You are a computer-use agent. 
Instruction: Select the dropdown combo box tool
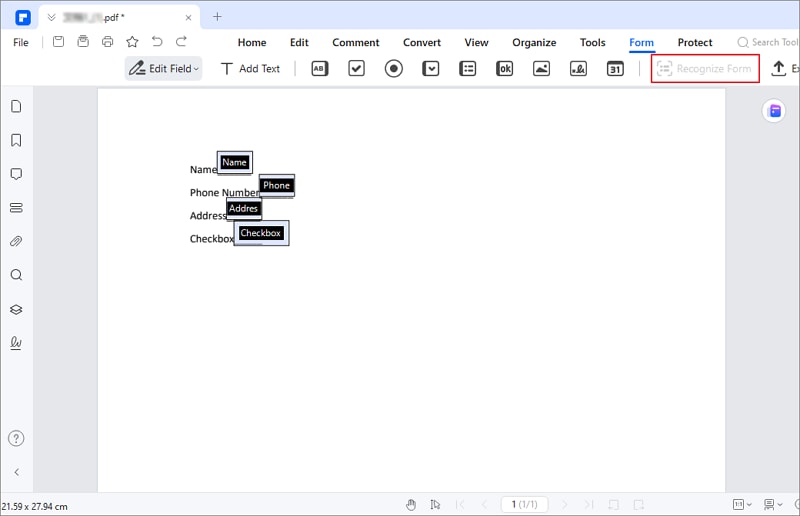pos(431,68)
